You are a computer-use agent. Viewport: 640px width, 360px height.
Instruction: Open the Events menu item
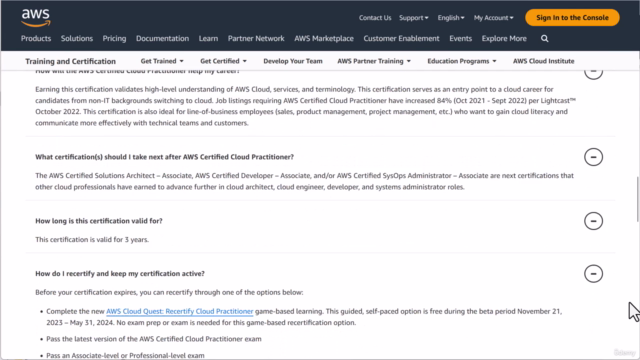tap(460, 38)
